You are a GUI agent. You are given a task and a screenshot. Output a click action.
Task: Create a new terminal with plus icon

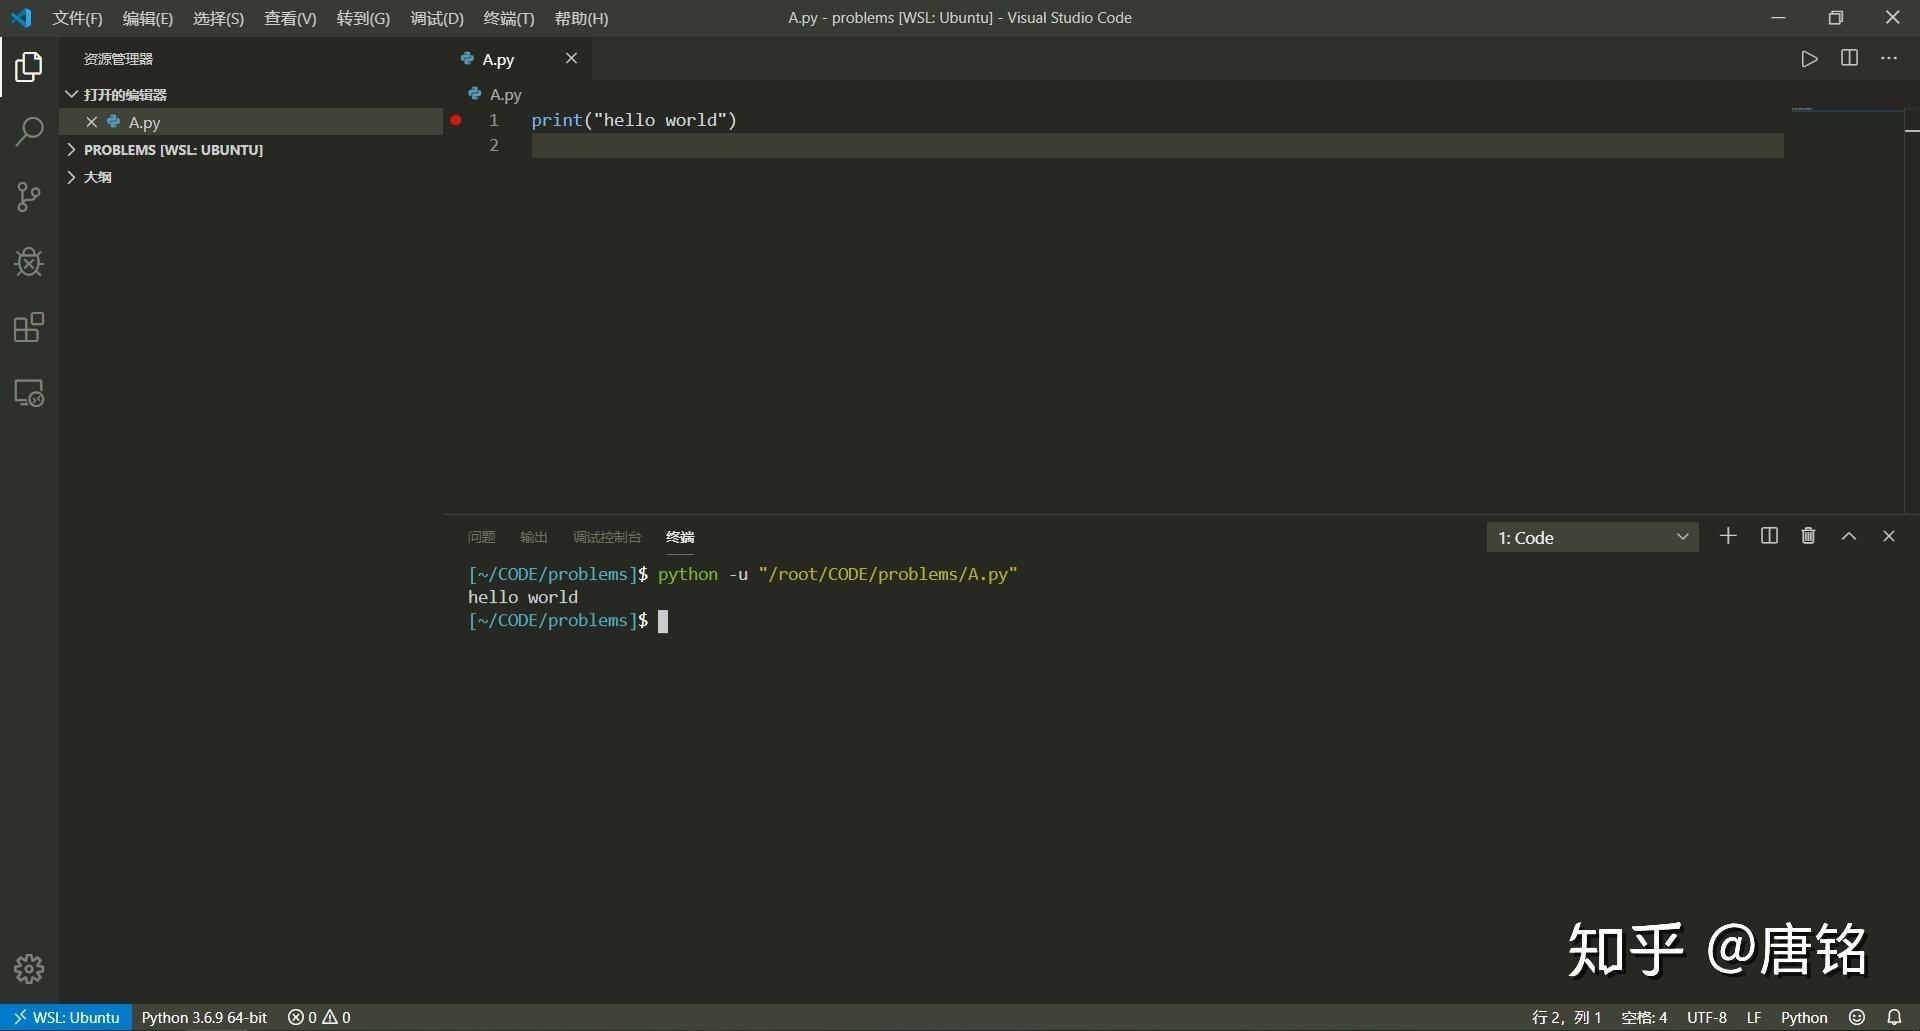tap(1728, 536)
